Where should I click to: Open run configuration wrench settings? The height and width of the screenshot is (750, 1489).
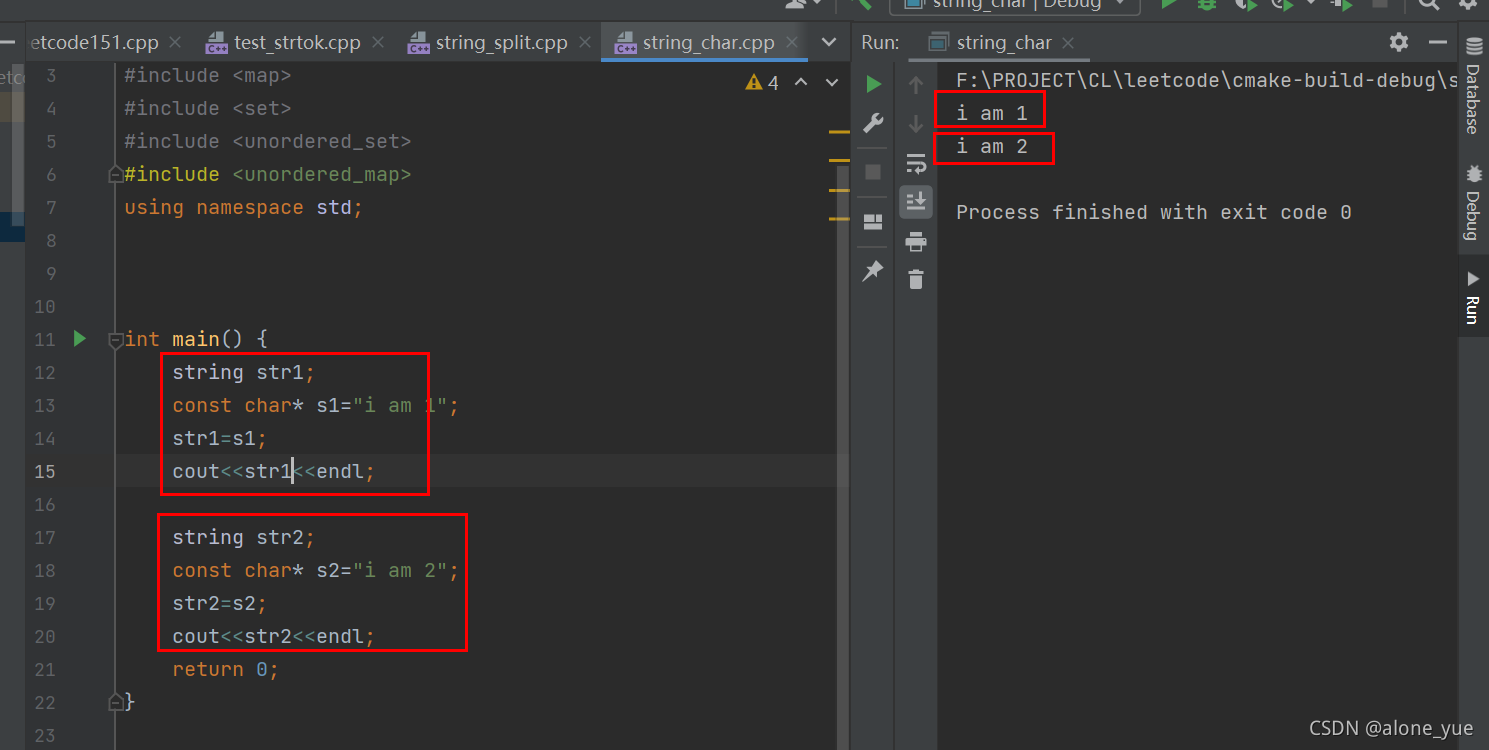(873, 123)
